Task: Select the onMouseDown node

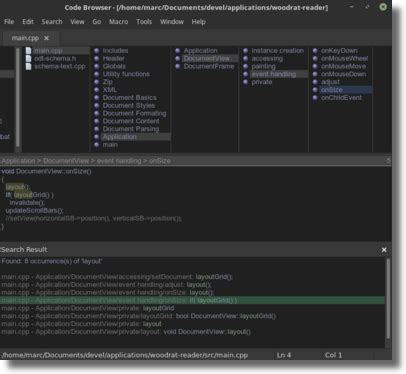Action: (343, 74)
